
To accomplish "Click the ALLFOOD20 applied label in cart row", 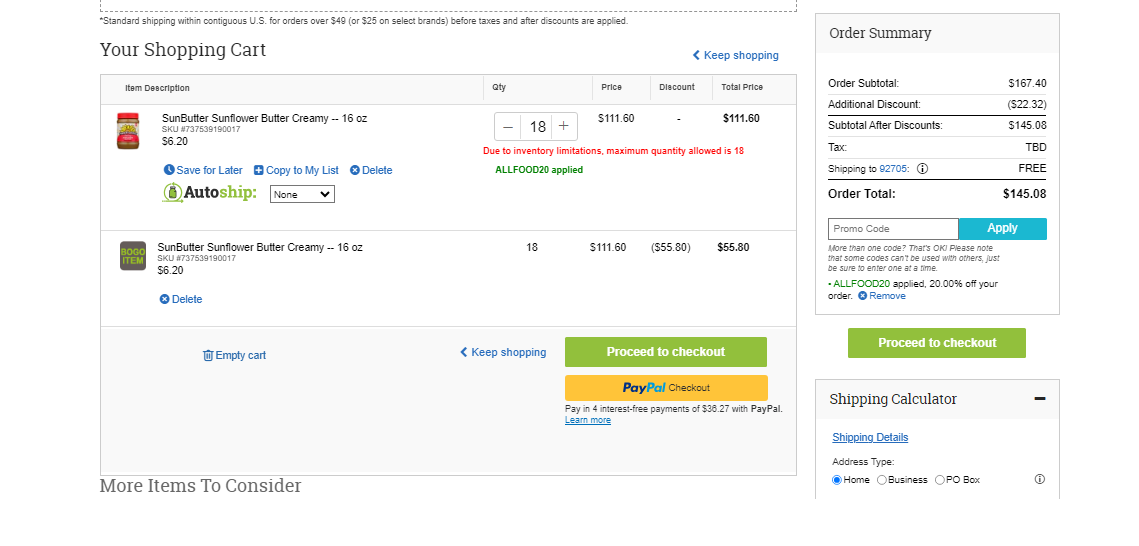I will coord(539,170).
